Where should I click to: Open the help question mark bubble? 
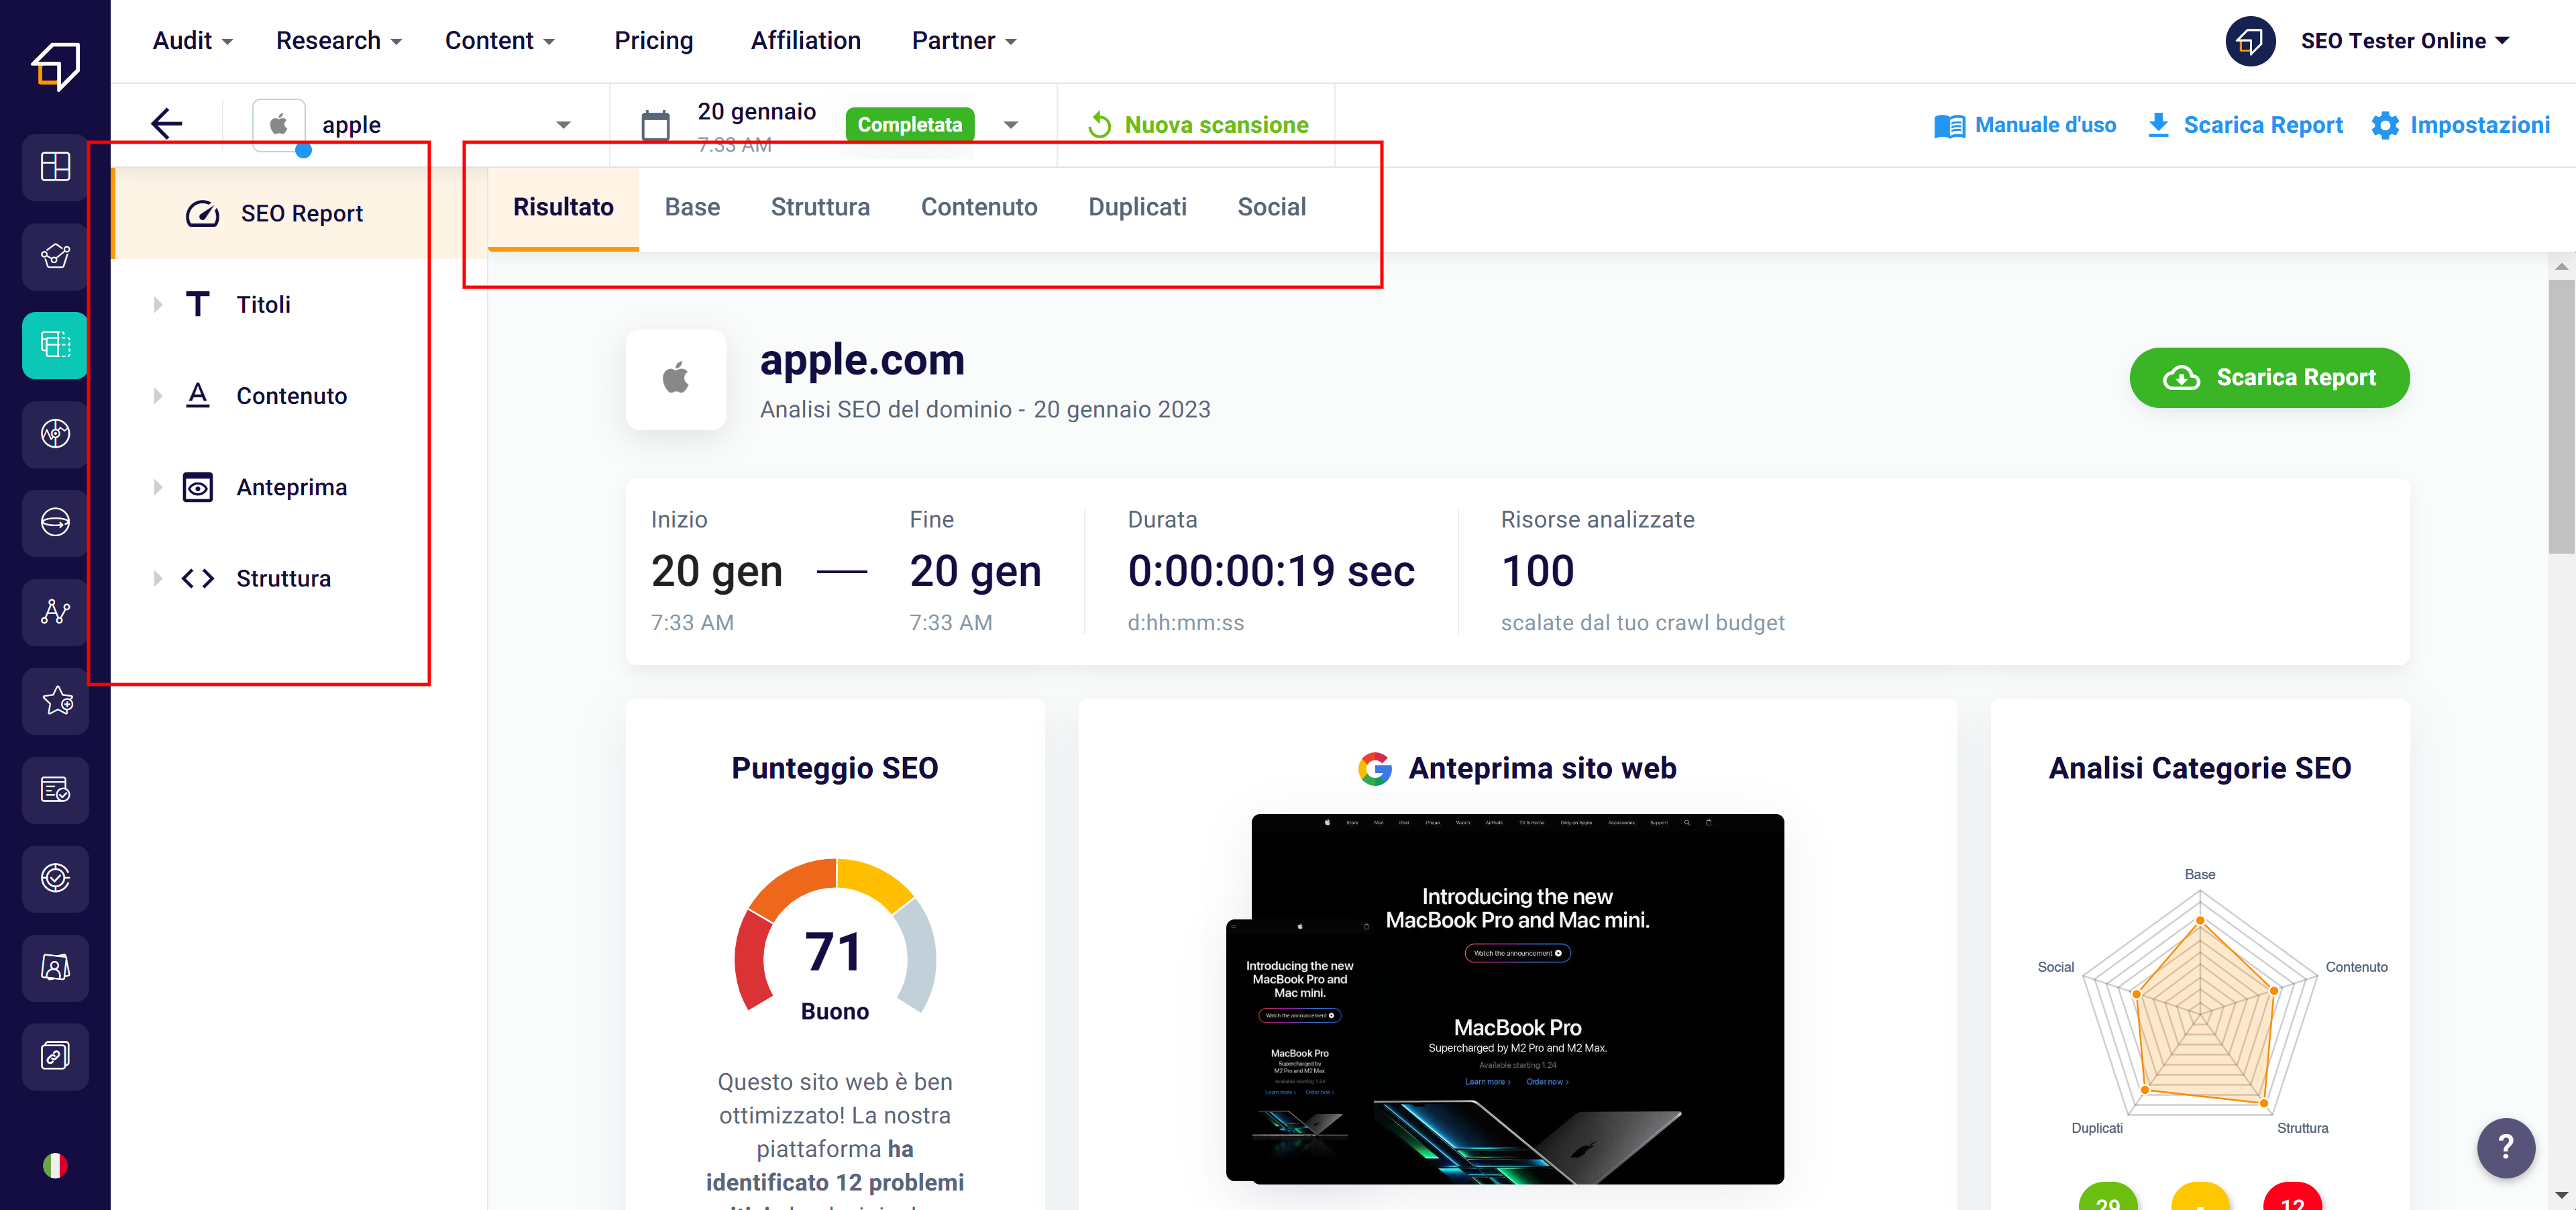click(x=2505, y=1147)
